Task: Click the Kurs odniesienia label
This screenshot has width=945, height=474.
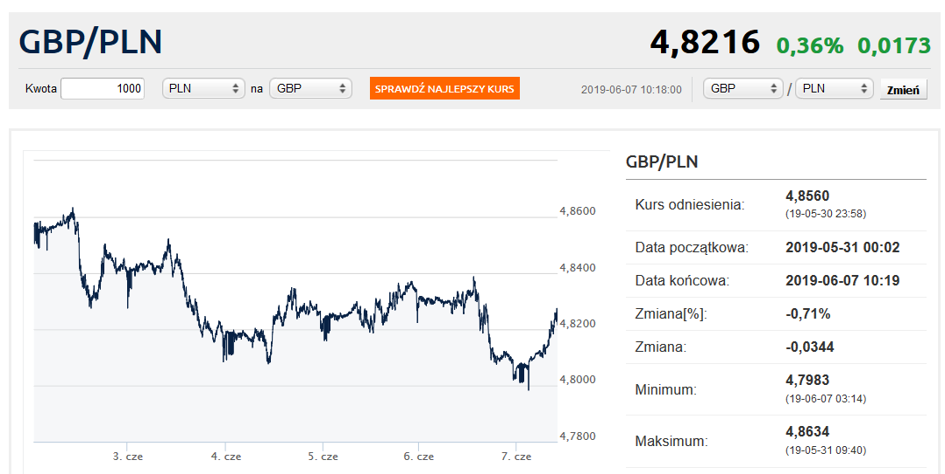Action: tap(689, 204)
